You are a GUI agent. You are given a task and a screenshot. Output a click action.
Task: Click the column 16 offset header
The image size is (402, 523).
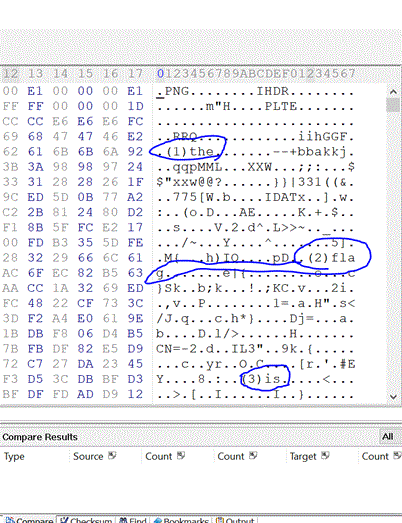point(110,73)
